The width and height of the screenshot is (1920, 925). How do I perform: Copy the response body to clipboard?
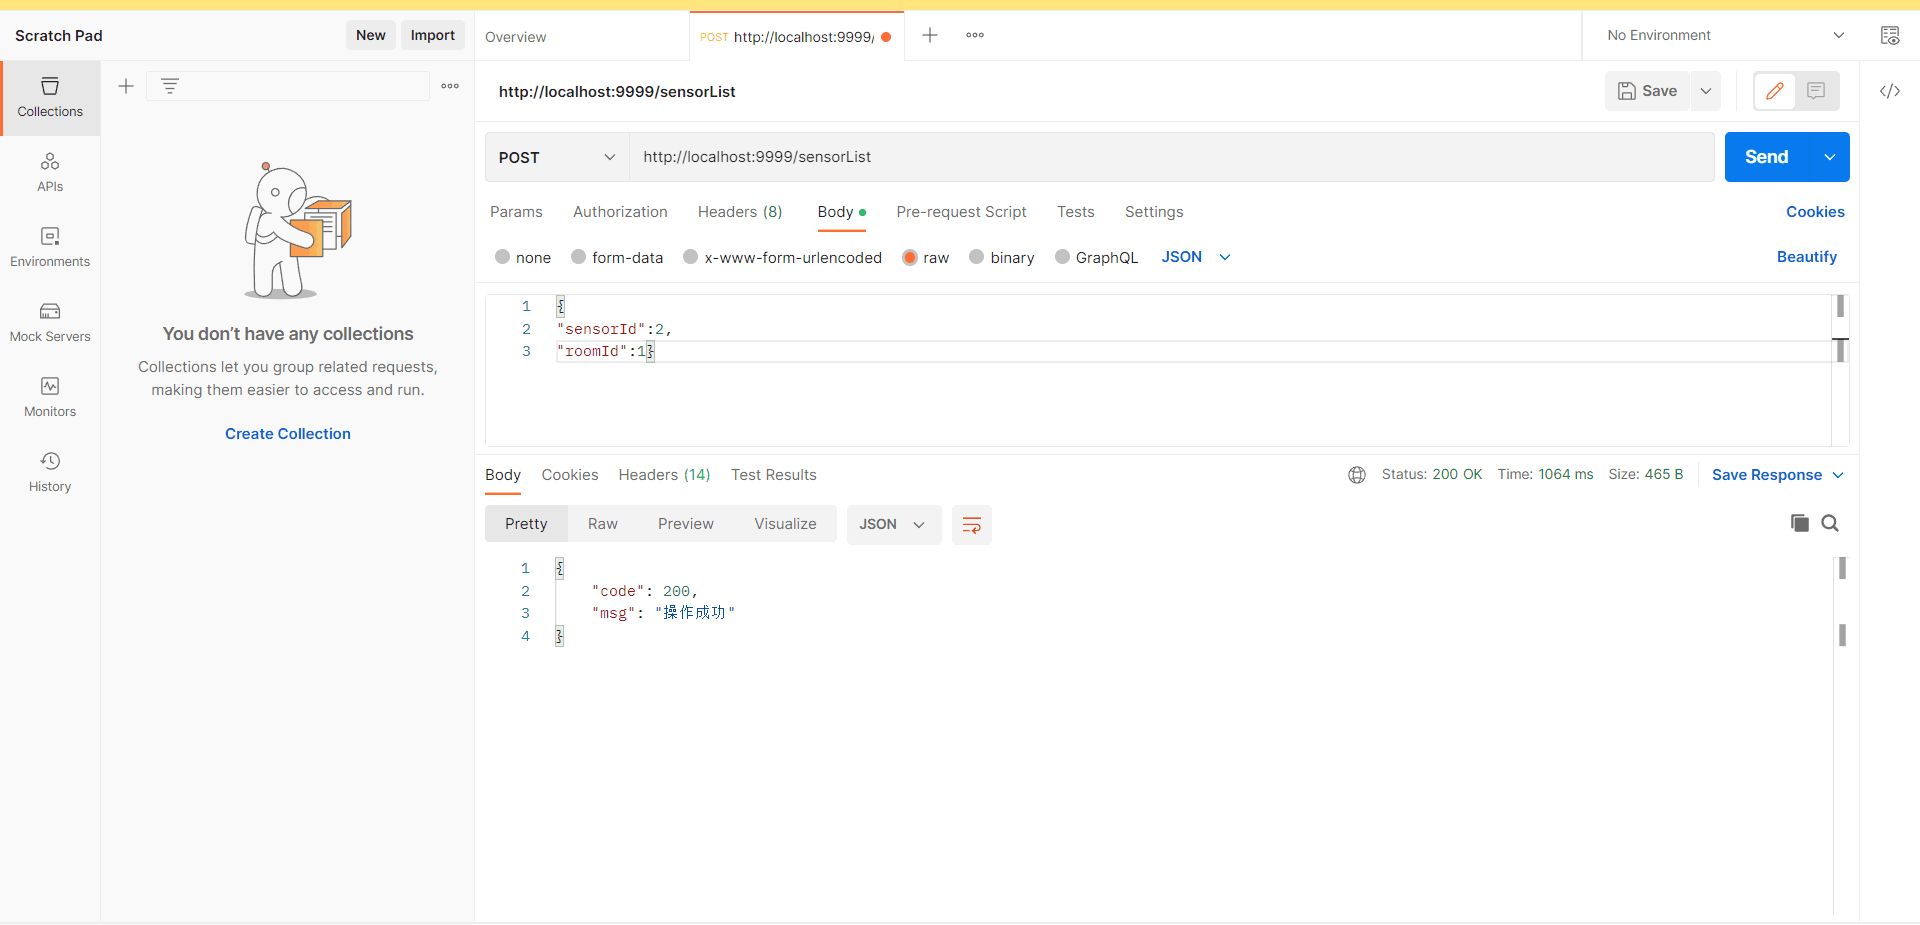(x=1799, y=523)
